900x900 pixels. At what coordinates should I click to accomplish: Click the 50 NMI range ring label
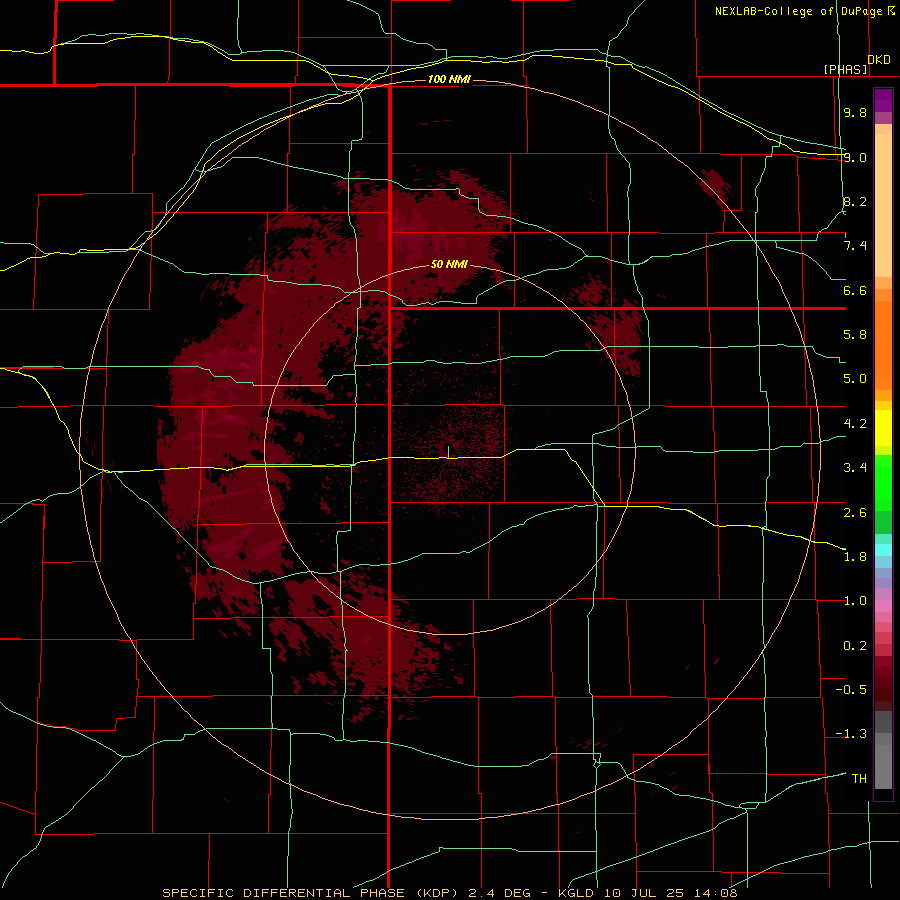pos(449,264)
